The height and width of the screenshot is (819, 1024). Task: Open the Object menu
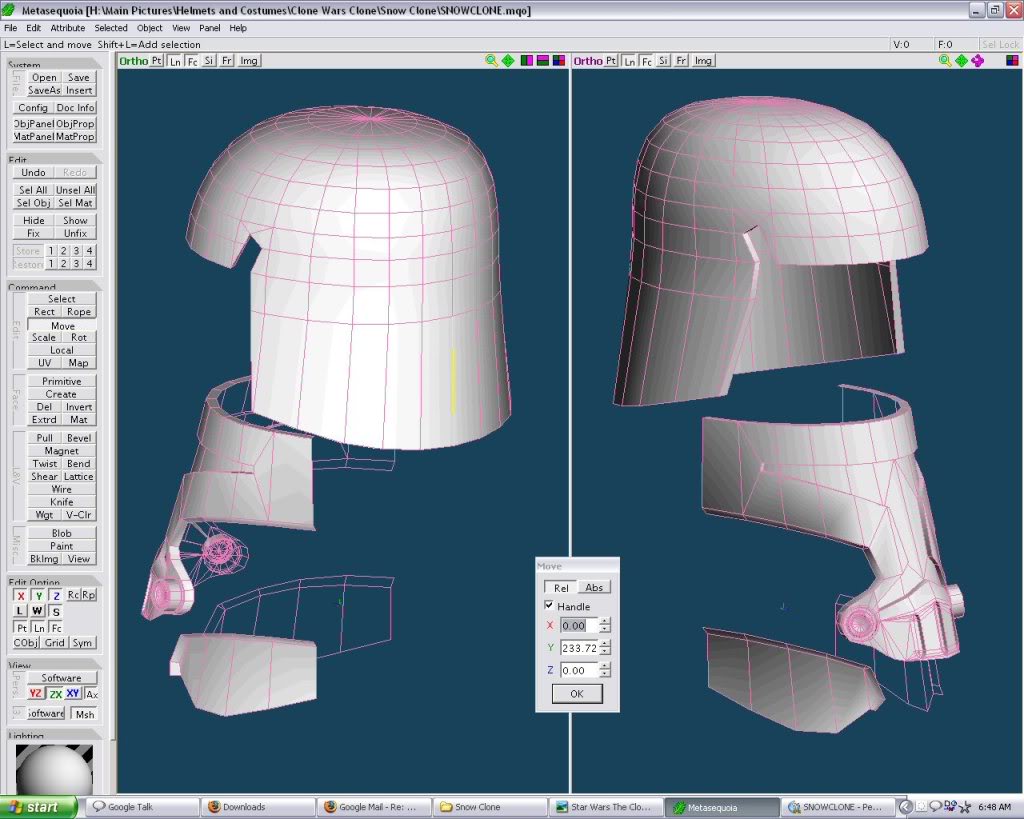150,28
